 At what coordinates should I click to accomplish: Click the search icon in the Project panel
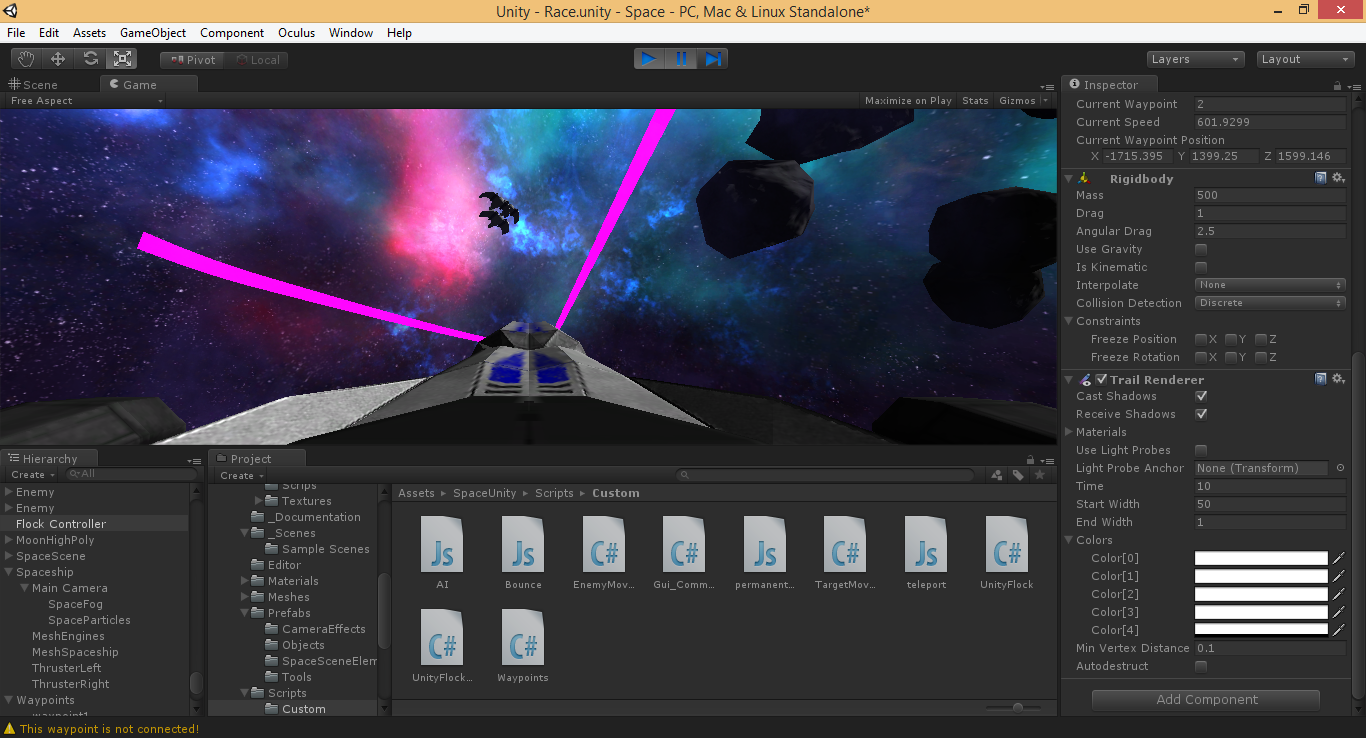[x=684, y=475]
